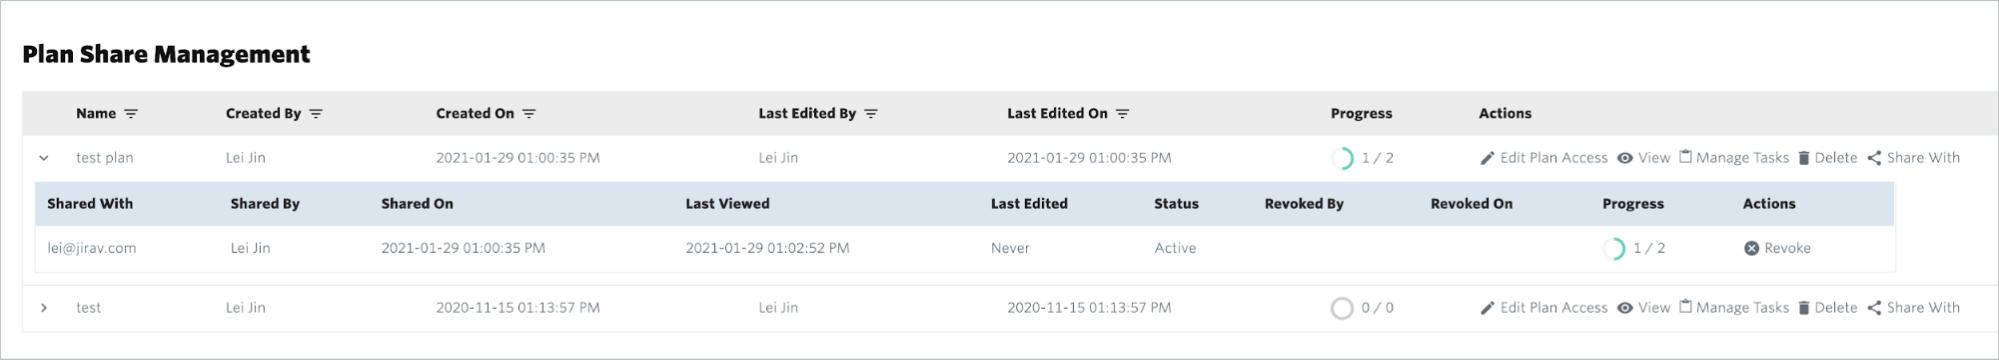This screenshot has width=1999, height=360.
Task: Open Manage Tasks for bottom test row
Action: (1734, 308)
